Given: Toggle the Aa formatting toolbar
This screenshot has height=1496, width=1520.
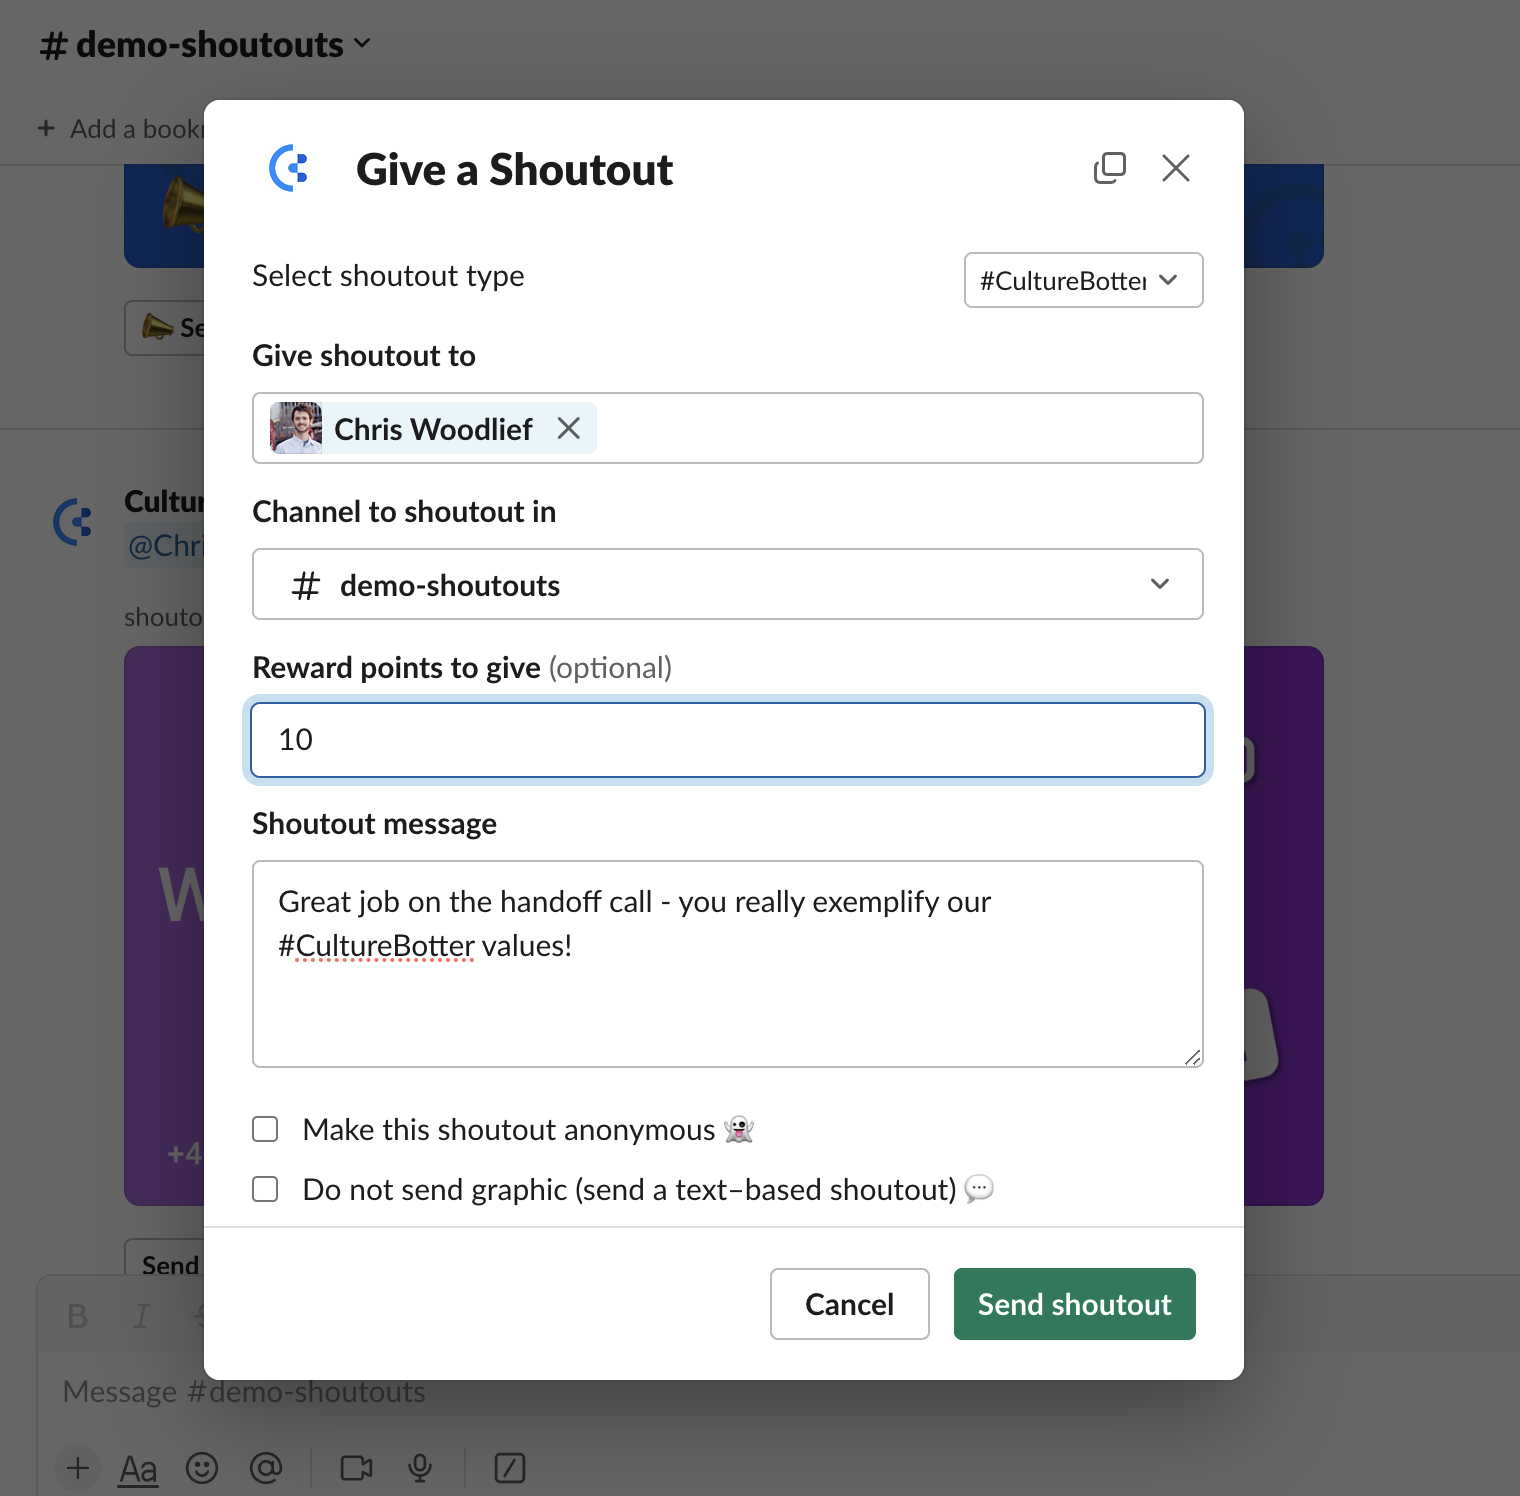Looking at the screenshot, I should coord(138,1469).
